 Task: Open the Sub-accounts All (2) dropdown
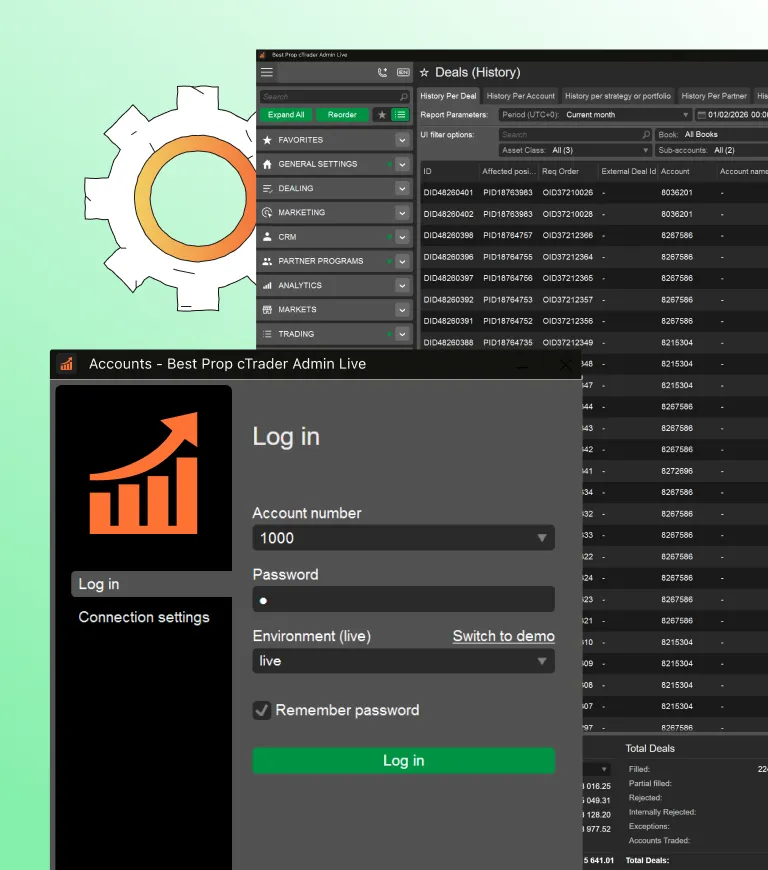point(711,150)
